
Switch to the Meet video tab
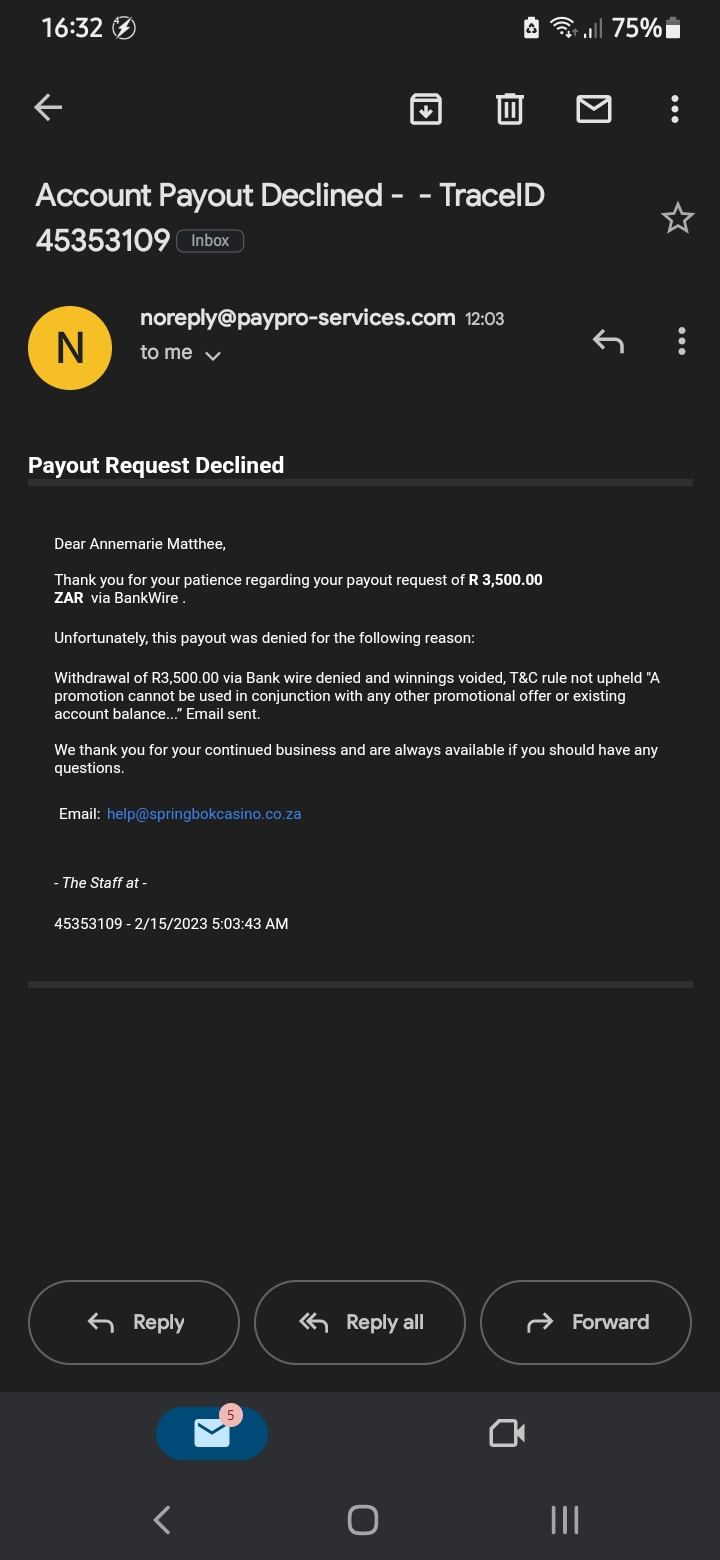(507, 1433)
